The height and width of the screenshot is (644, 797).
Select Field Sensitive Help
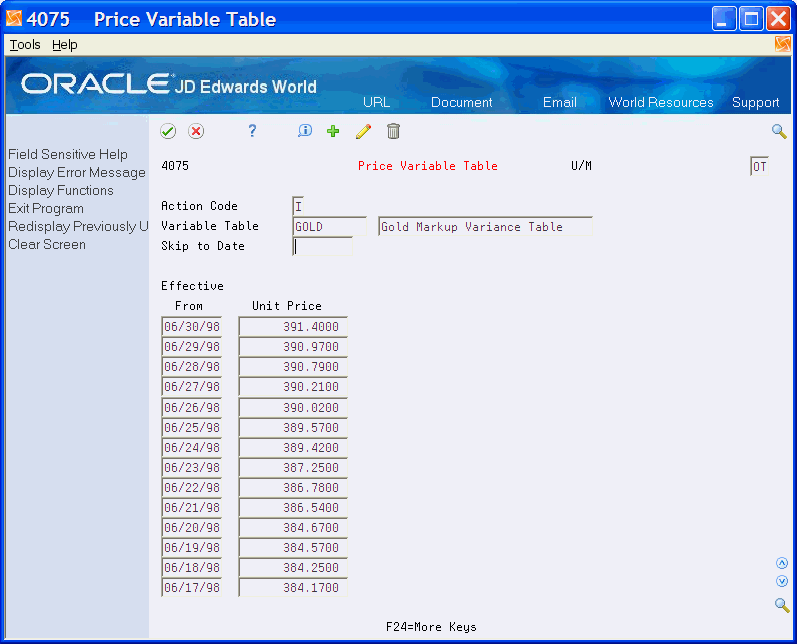pos(68,154)
